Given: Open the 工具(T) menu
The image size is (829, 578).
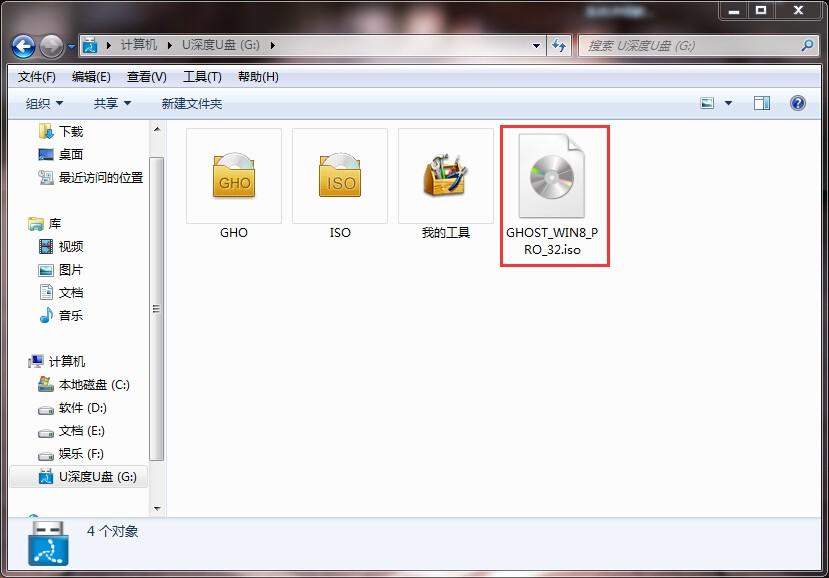Looking at the screenshot, I should (x=202, y=77).
